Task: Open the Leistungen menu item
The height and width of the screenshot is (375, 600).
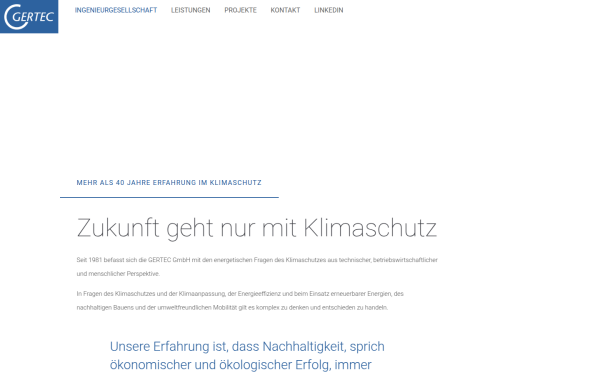Action: (x=191, y=10)
